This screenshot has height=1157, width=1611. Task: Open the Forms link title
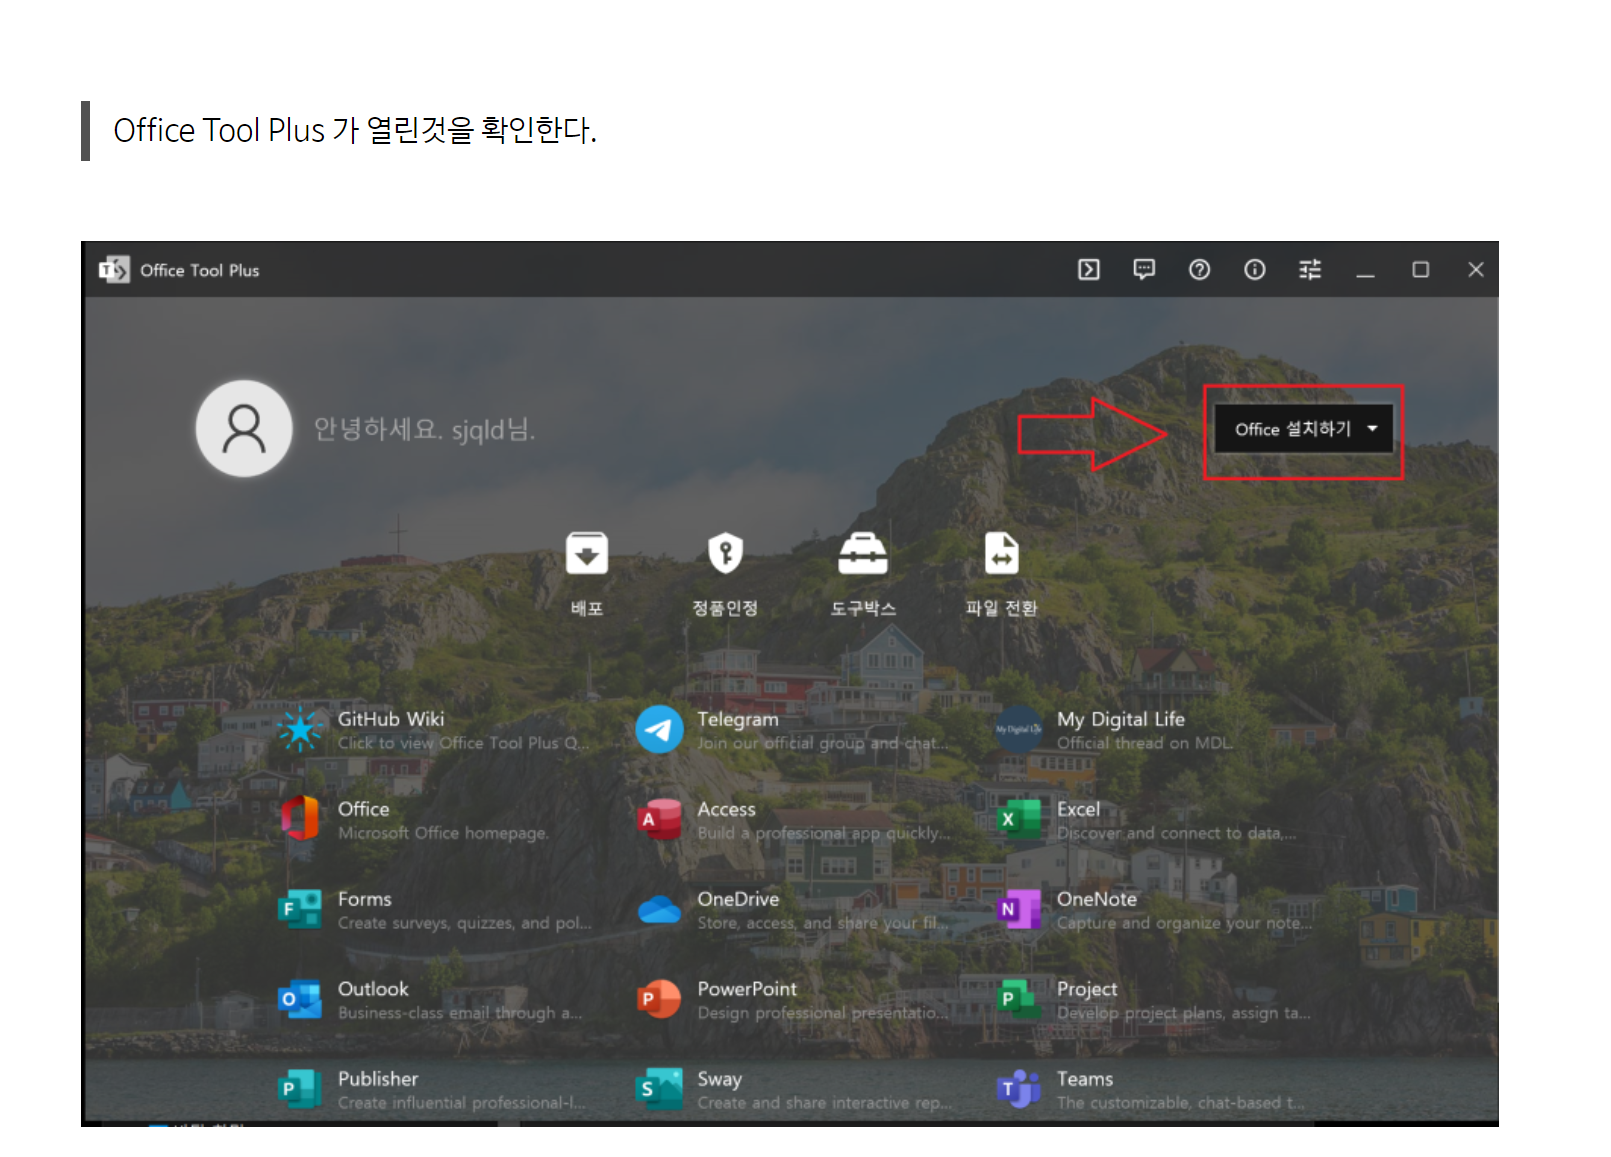365,899
